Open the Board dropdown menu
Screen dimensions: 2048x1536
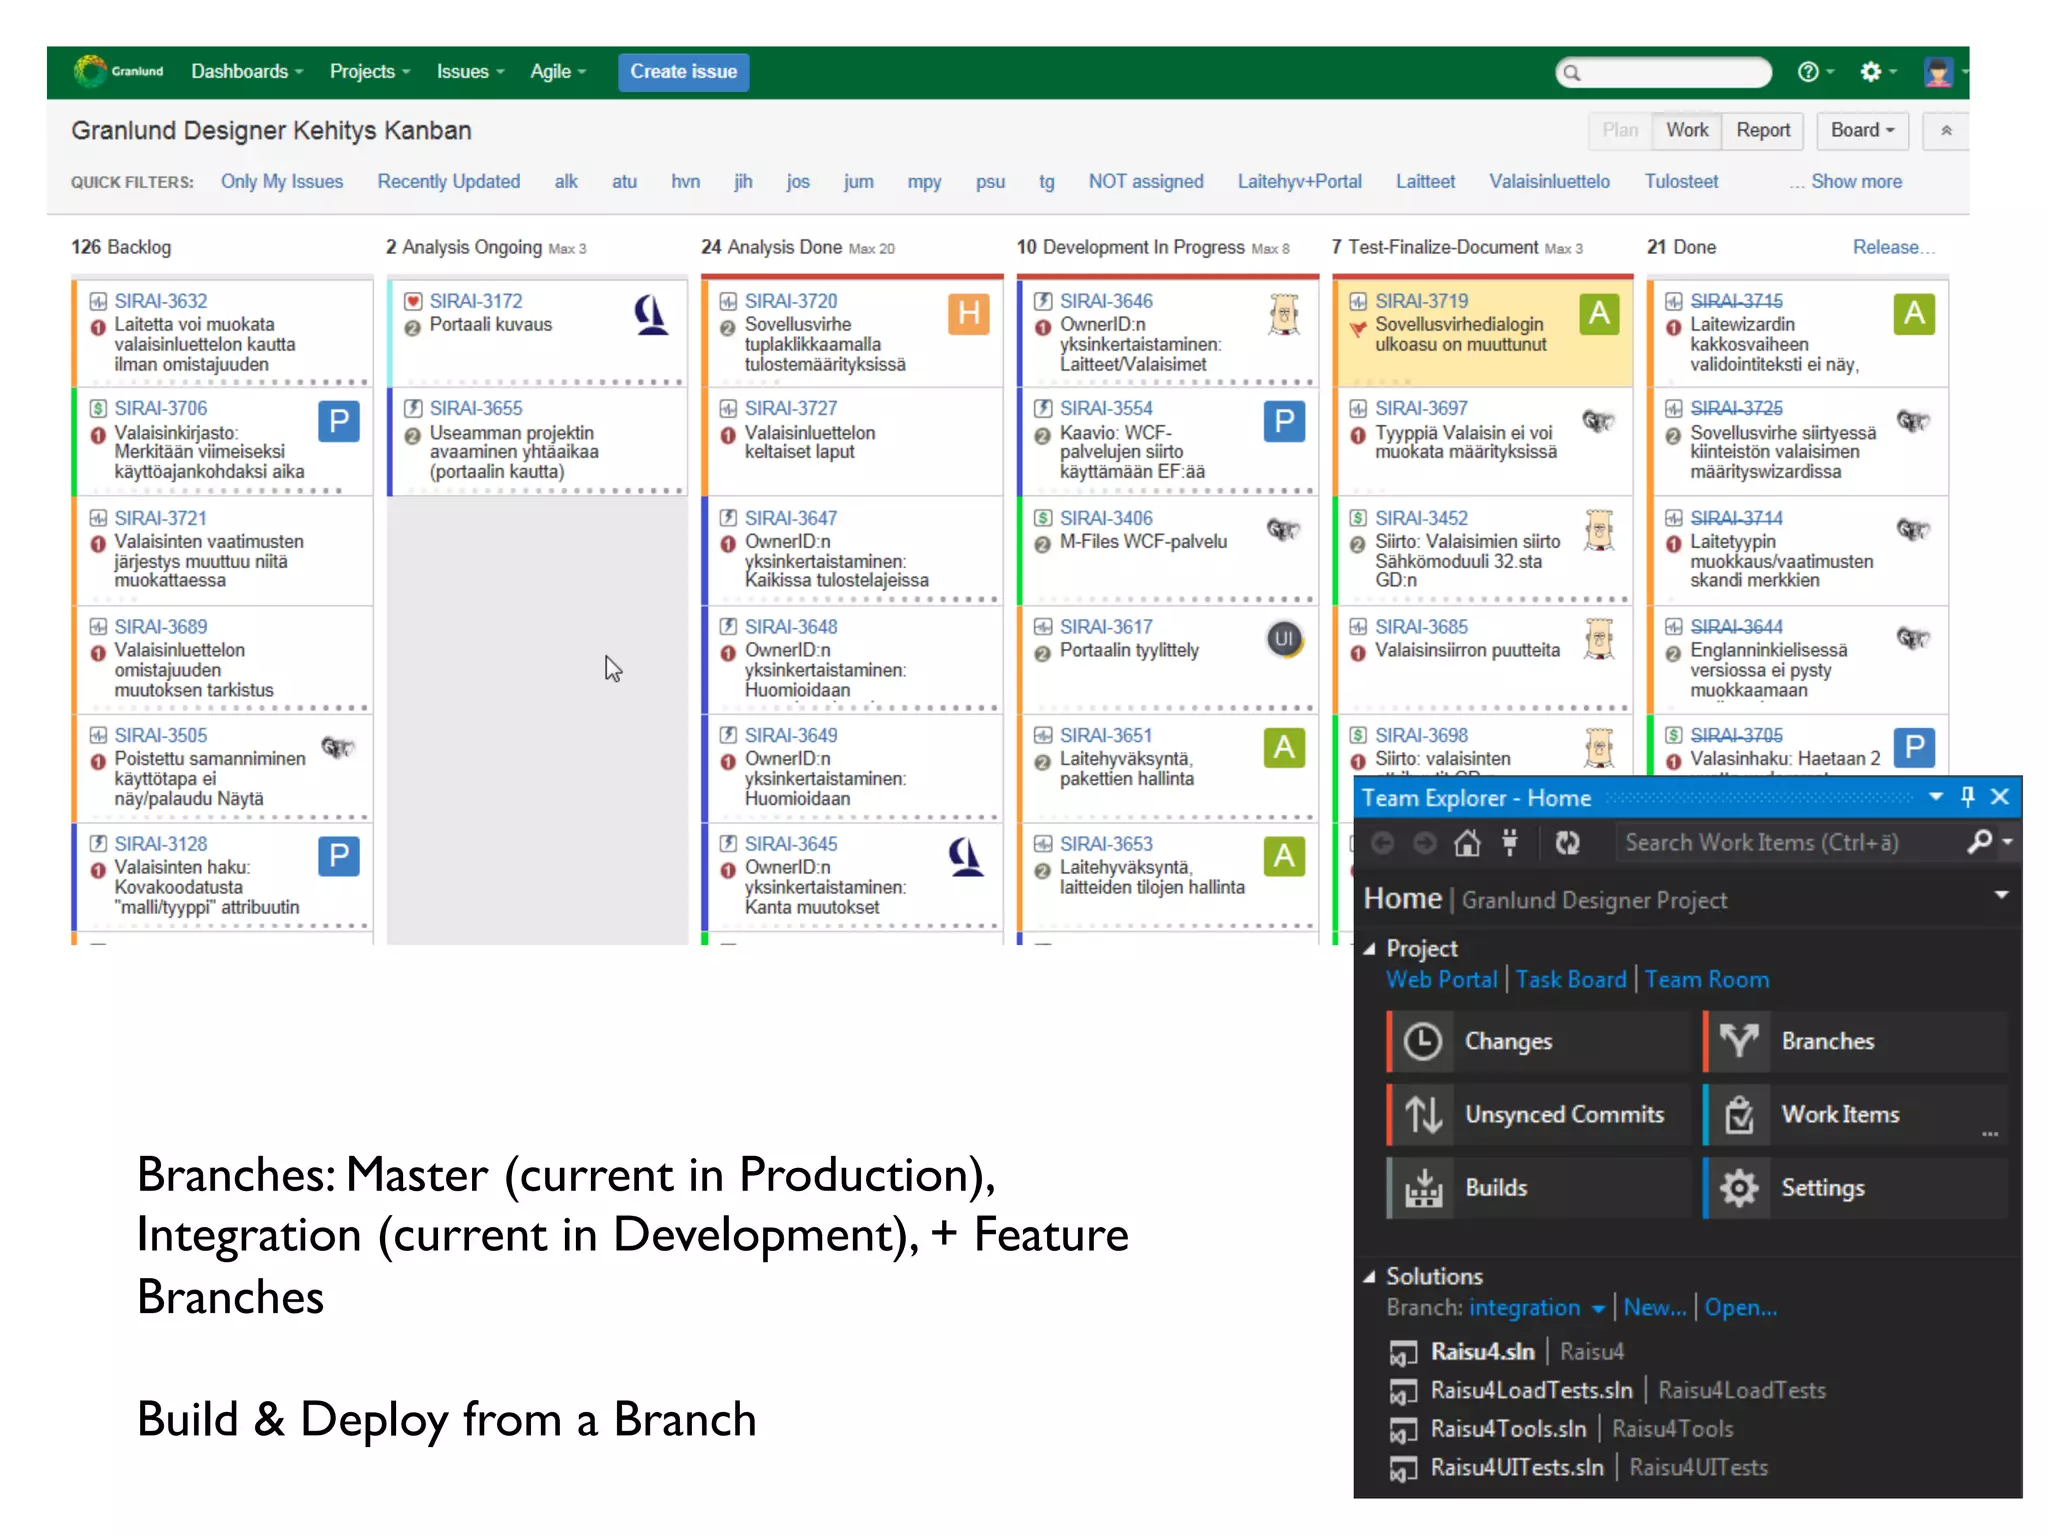[1862, 130]
